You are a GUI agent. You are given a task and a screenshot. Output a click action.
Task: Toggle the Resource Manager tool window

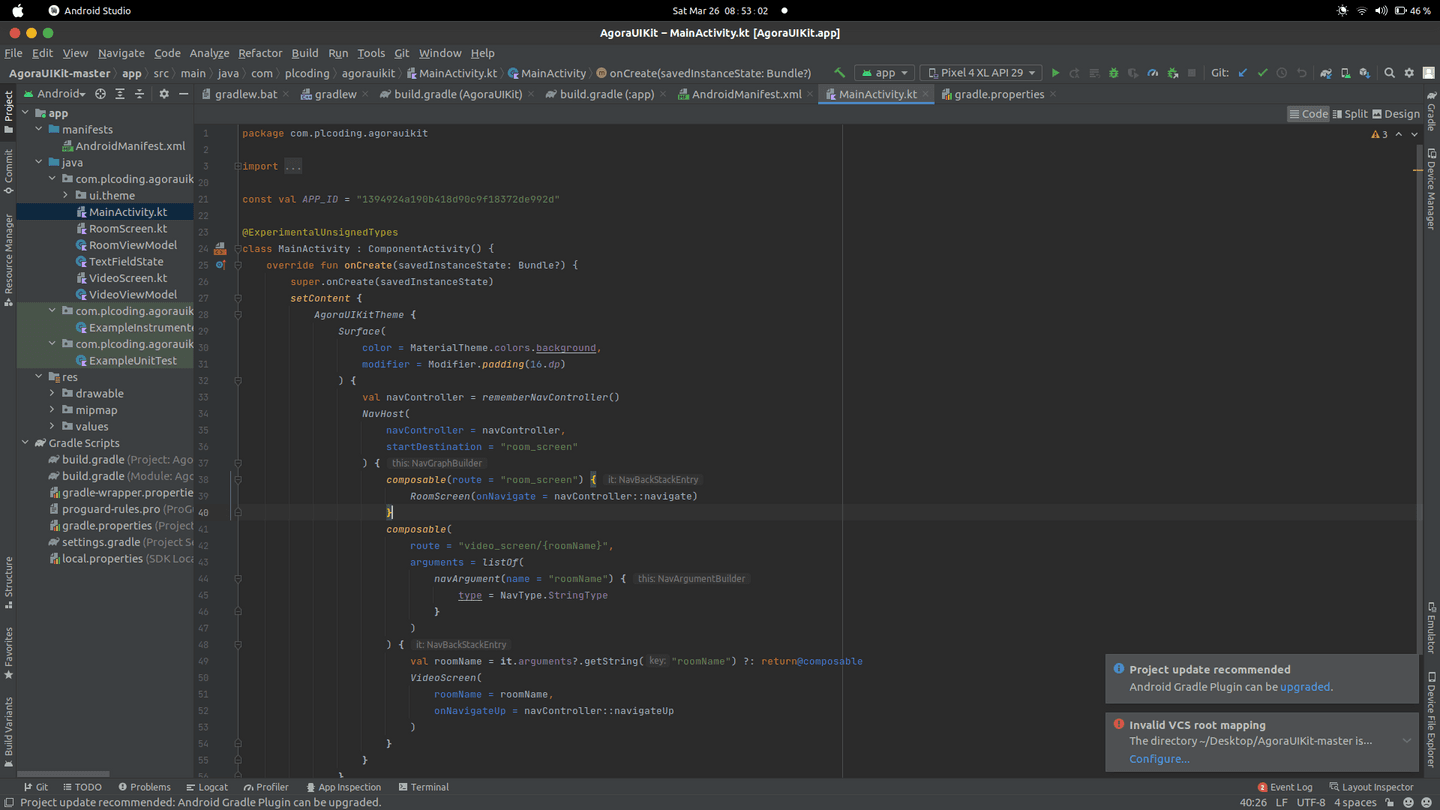click(x=8, y=260)
